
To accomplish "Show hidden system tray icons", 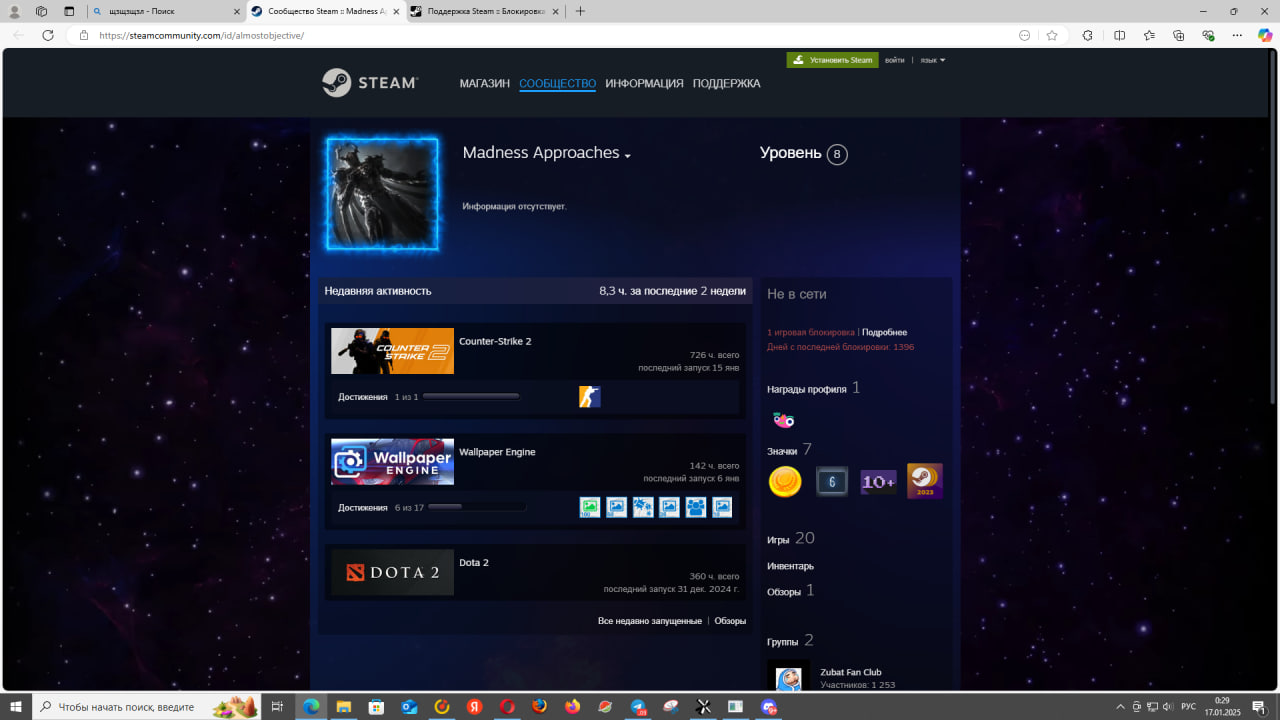I will 1120,707.
